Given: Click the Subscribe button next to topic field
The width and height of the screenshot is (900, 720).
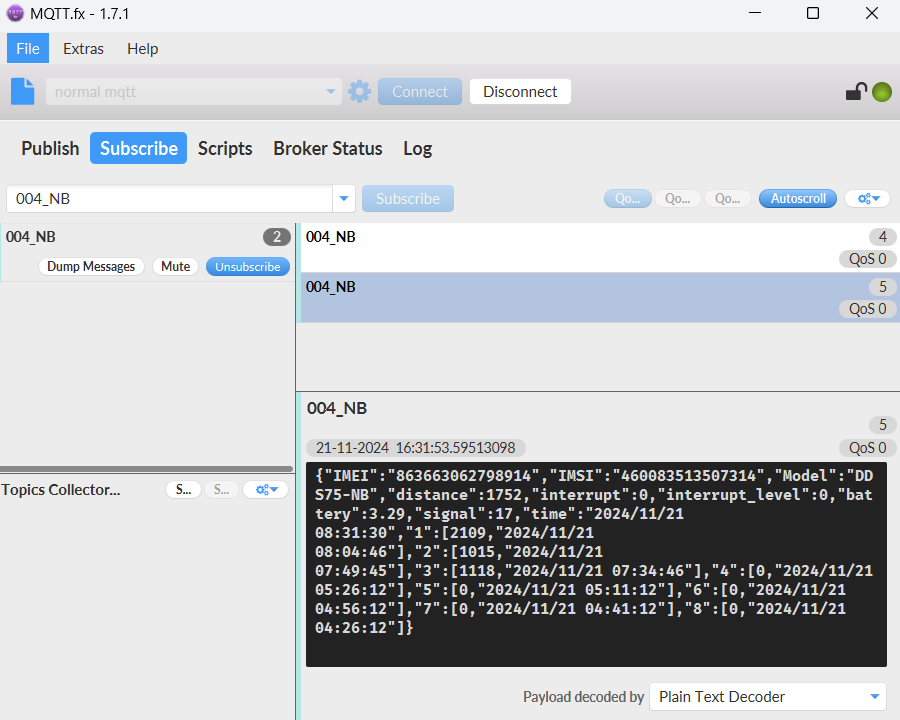Looking at the screenshot, I should 408,199.
